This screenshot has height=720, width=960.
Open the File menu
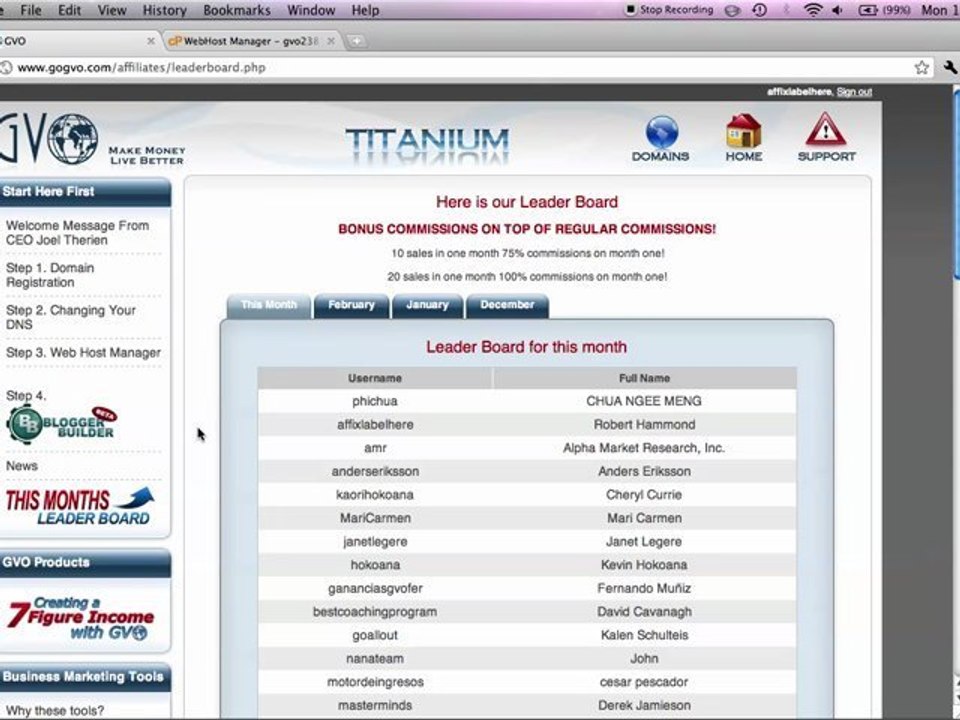[x=31, y=10]
